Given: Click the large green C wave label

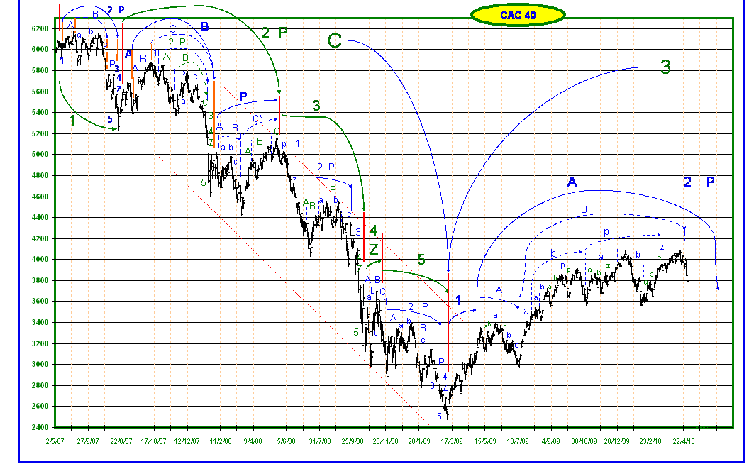Looking at the screenshot, I should (334, 41).
